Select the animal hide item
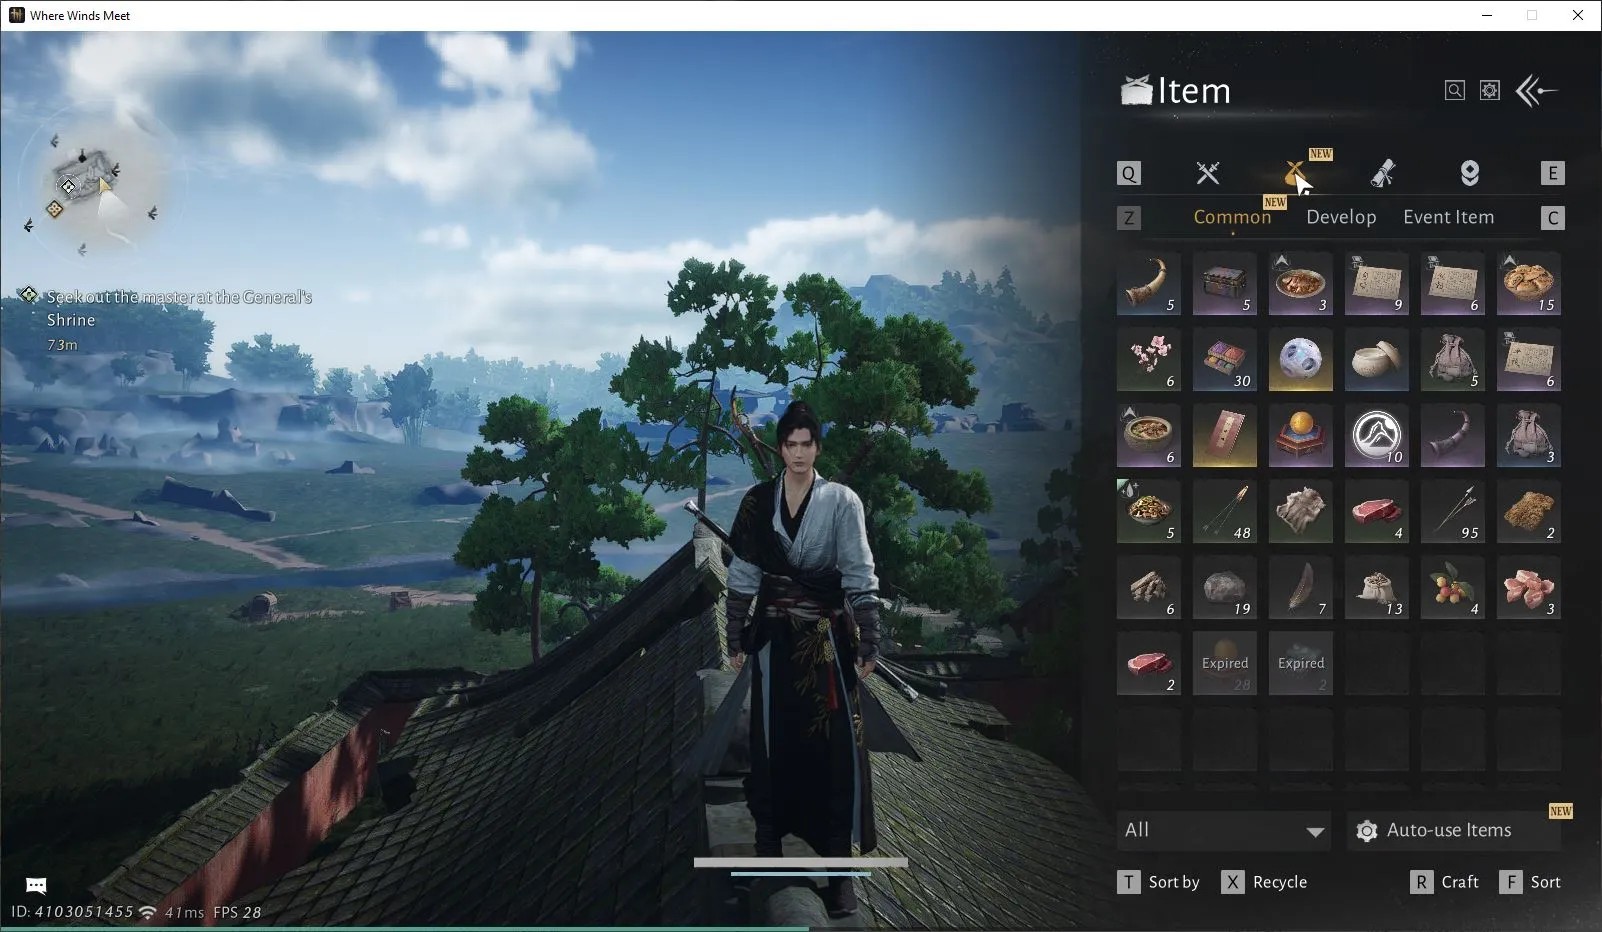 tap(1301, 511)
